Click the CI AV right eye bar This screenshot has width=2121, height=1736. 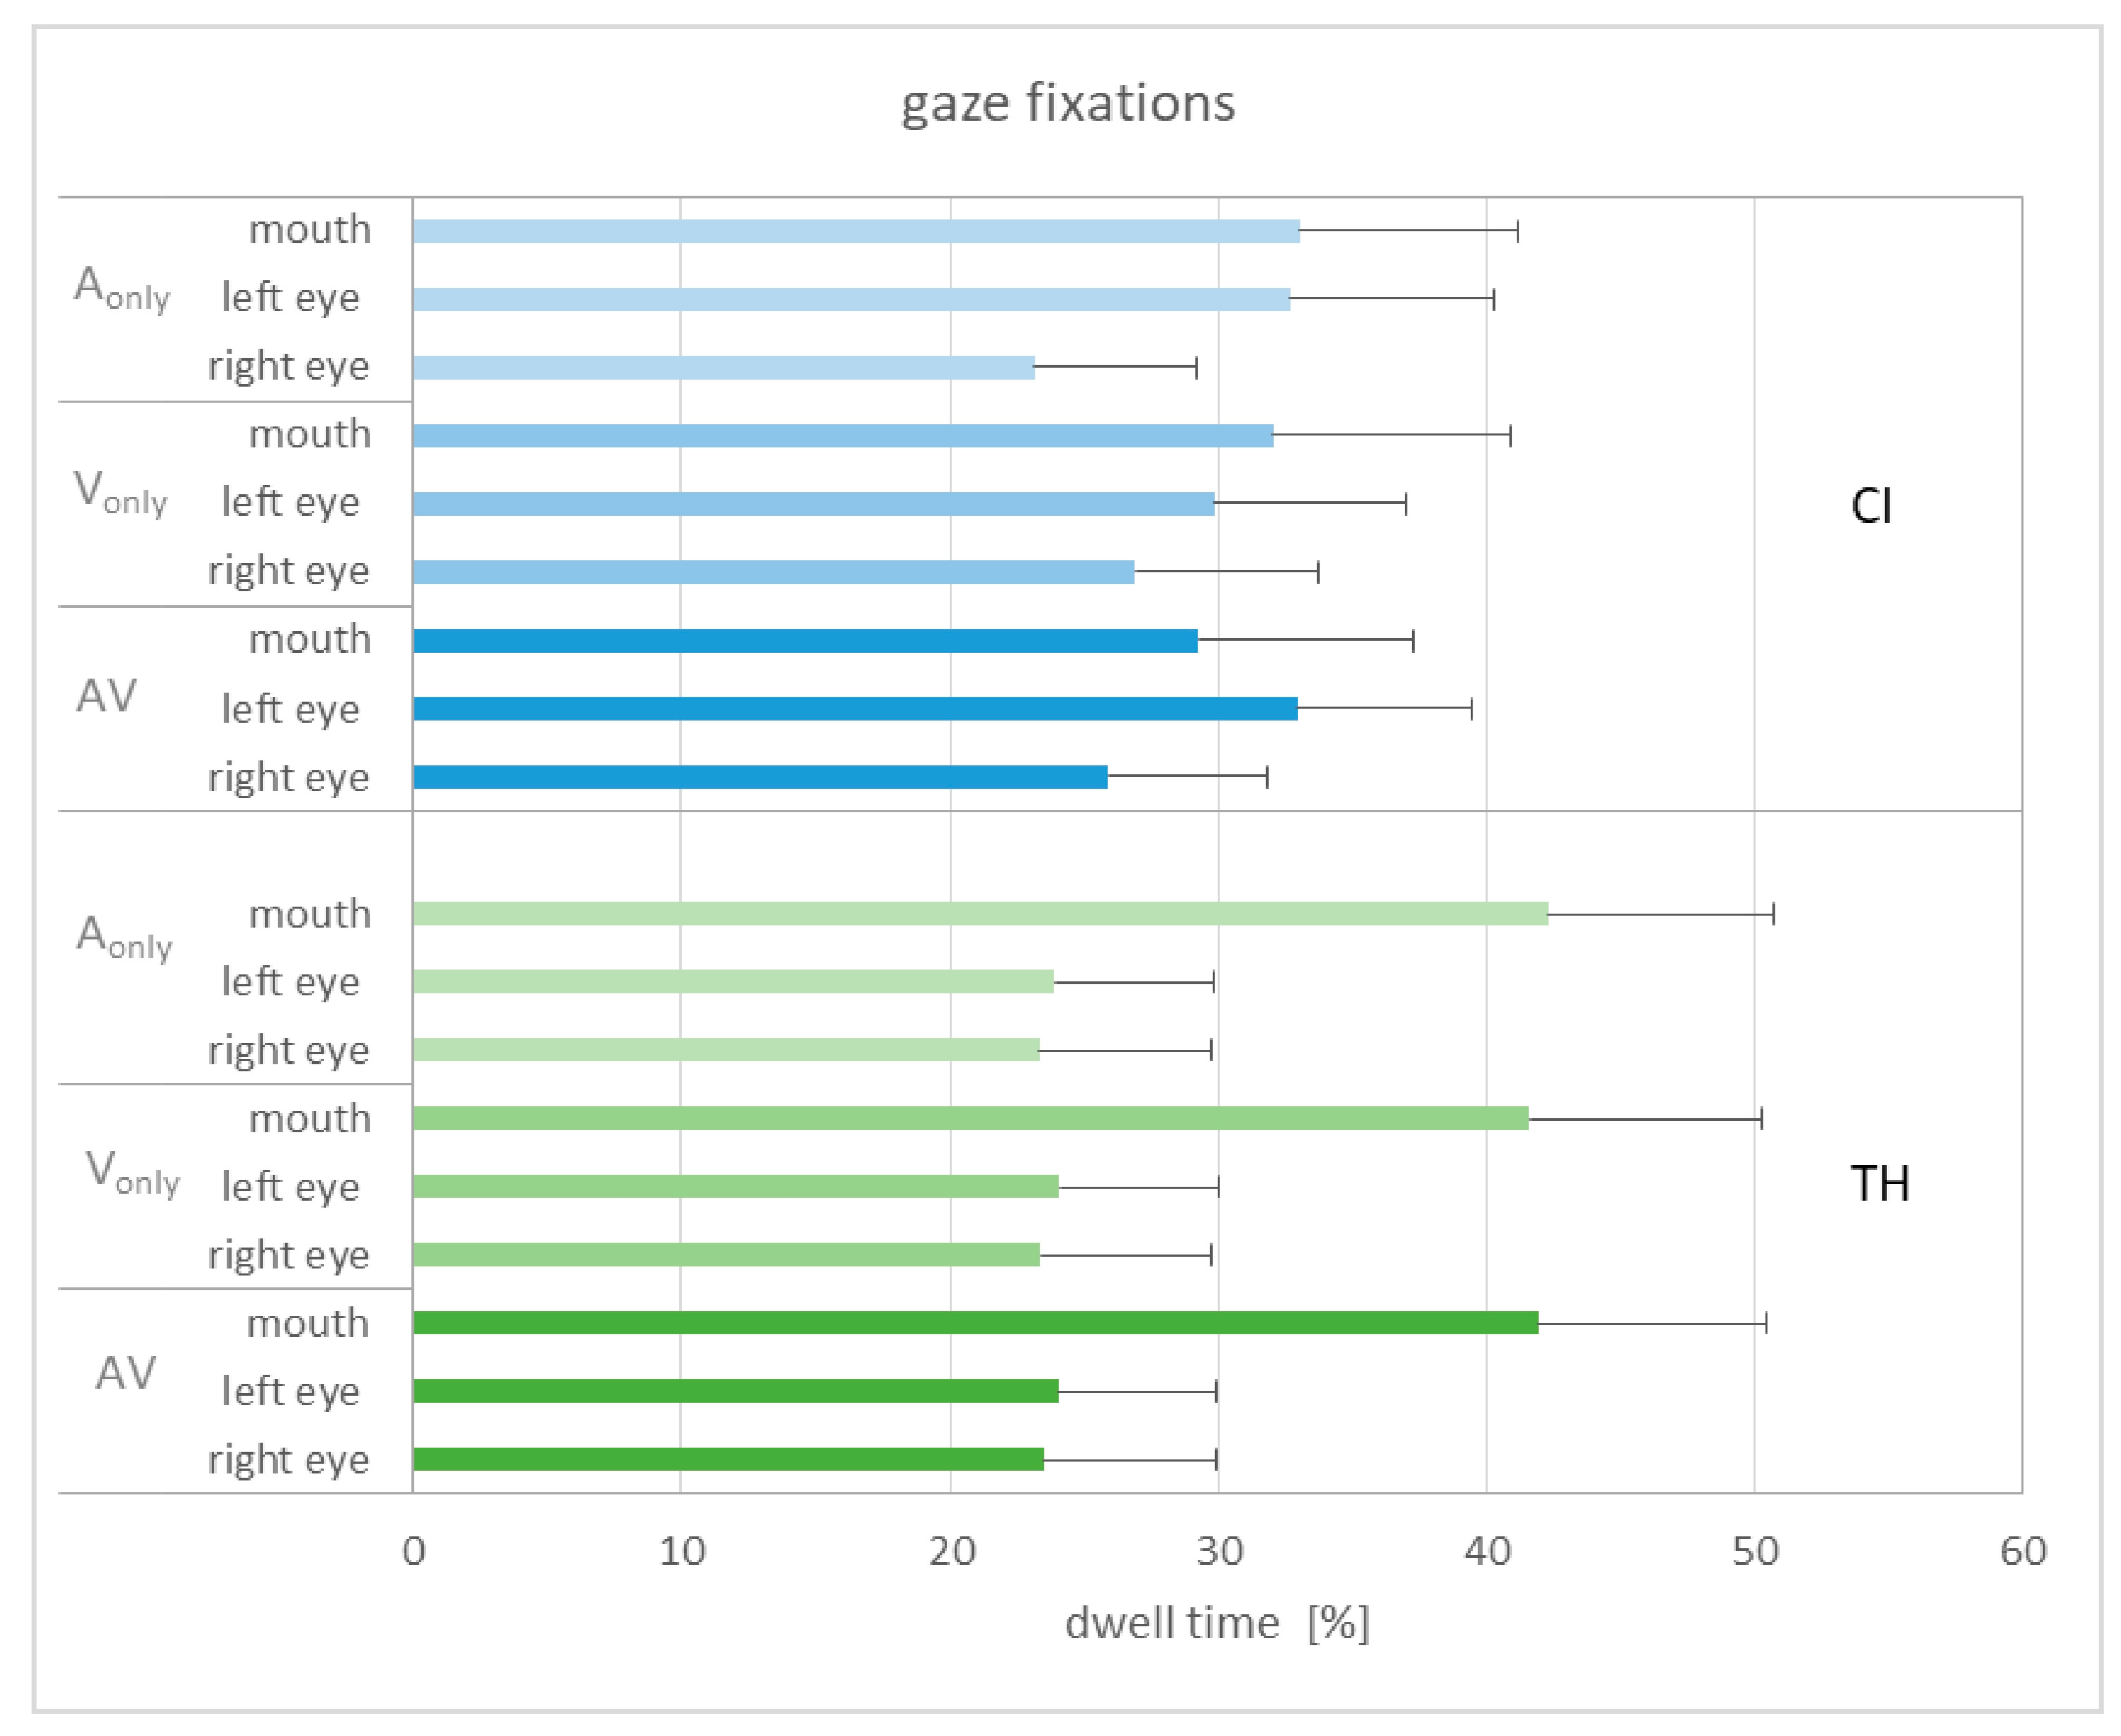pyautogui.click(x=760, y=777)
